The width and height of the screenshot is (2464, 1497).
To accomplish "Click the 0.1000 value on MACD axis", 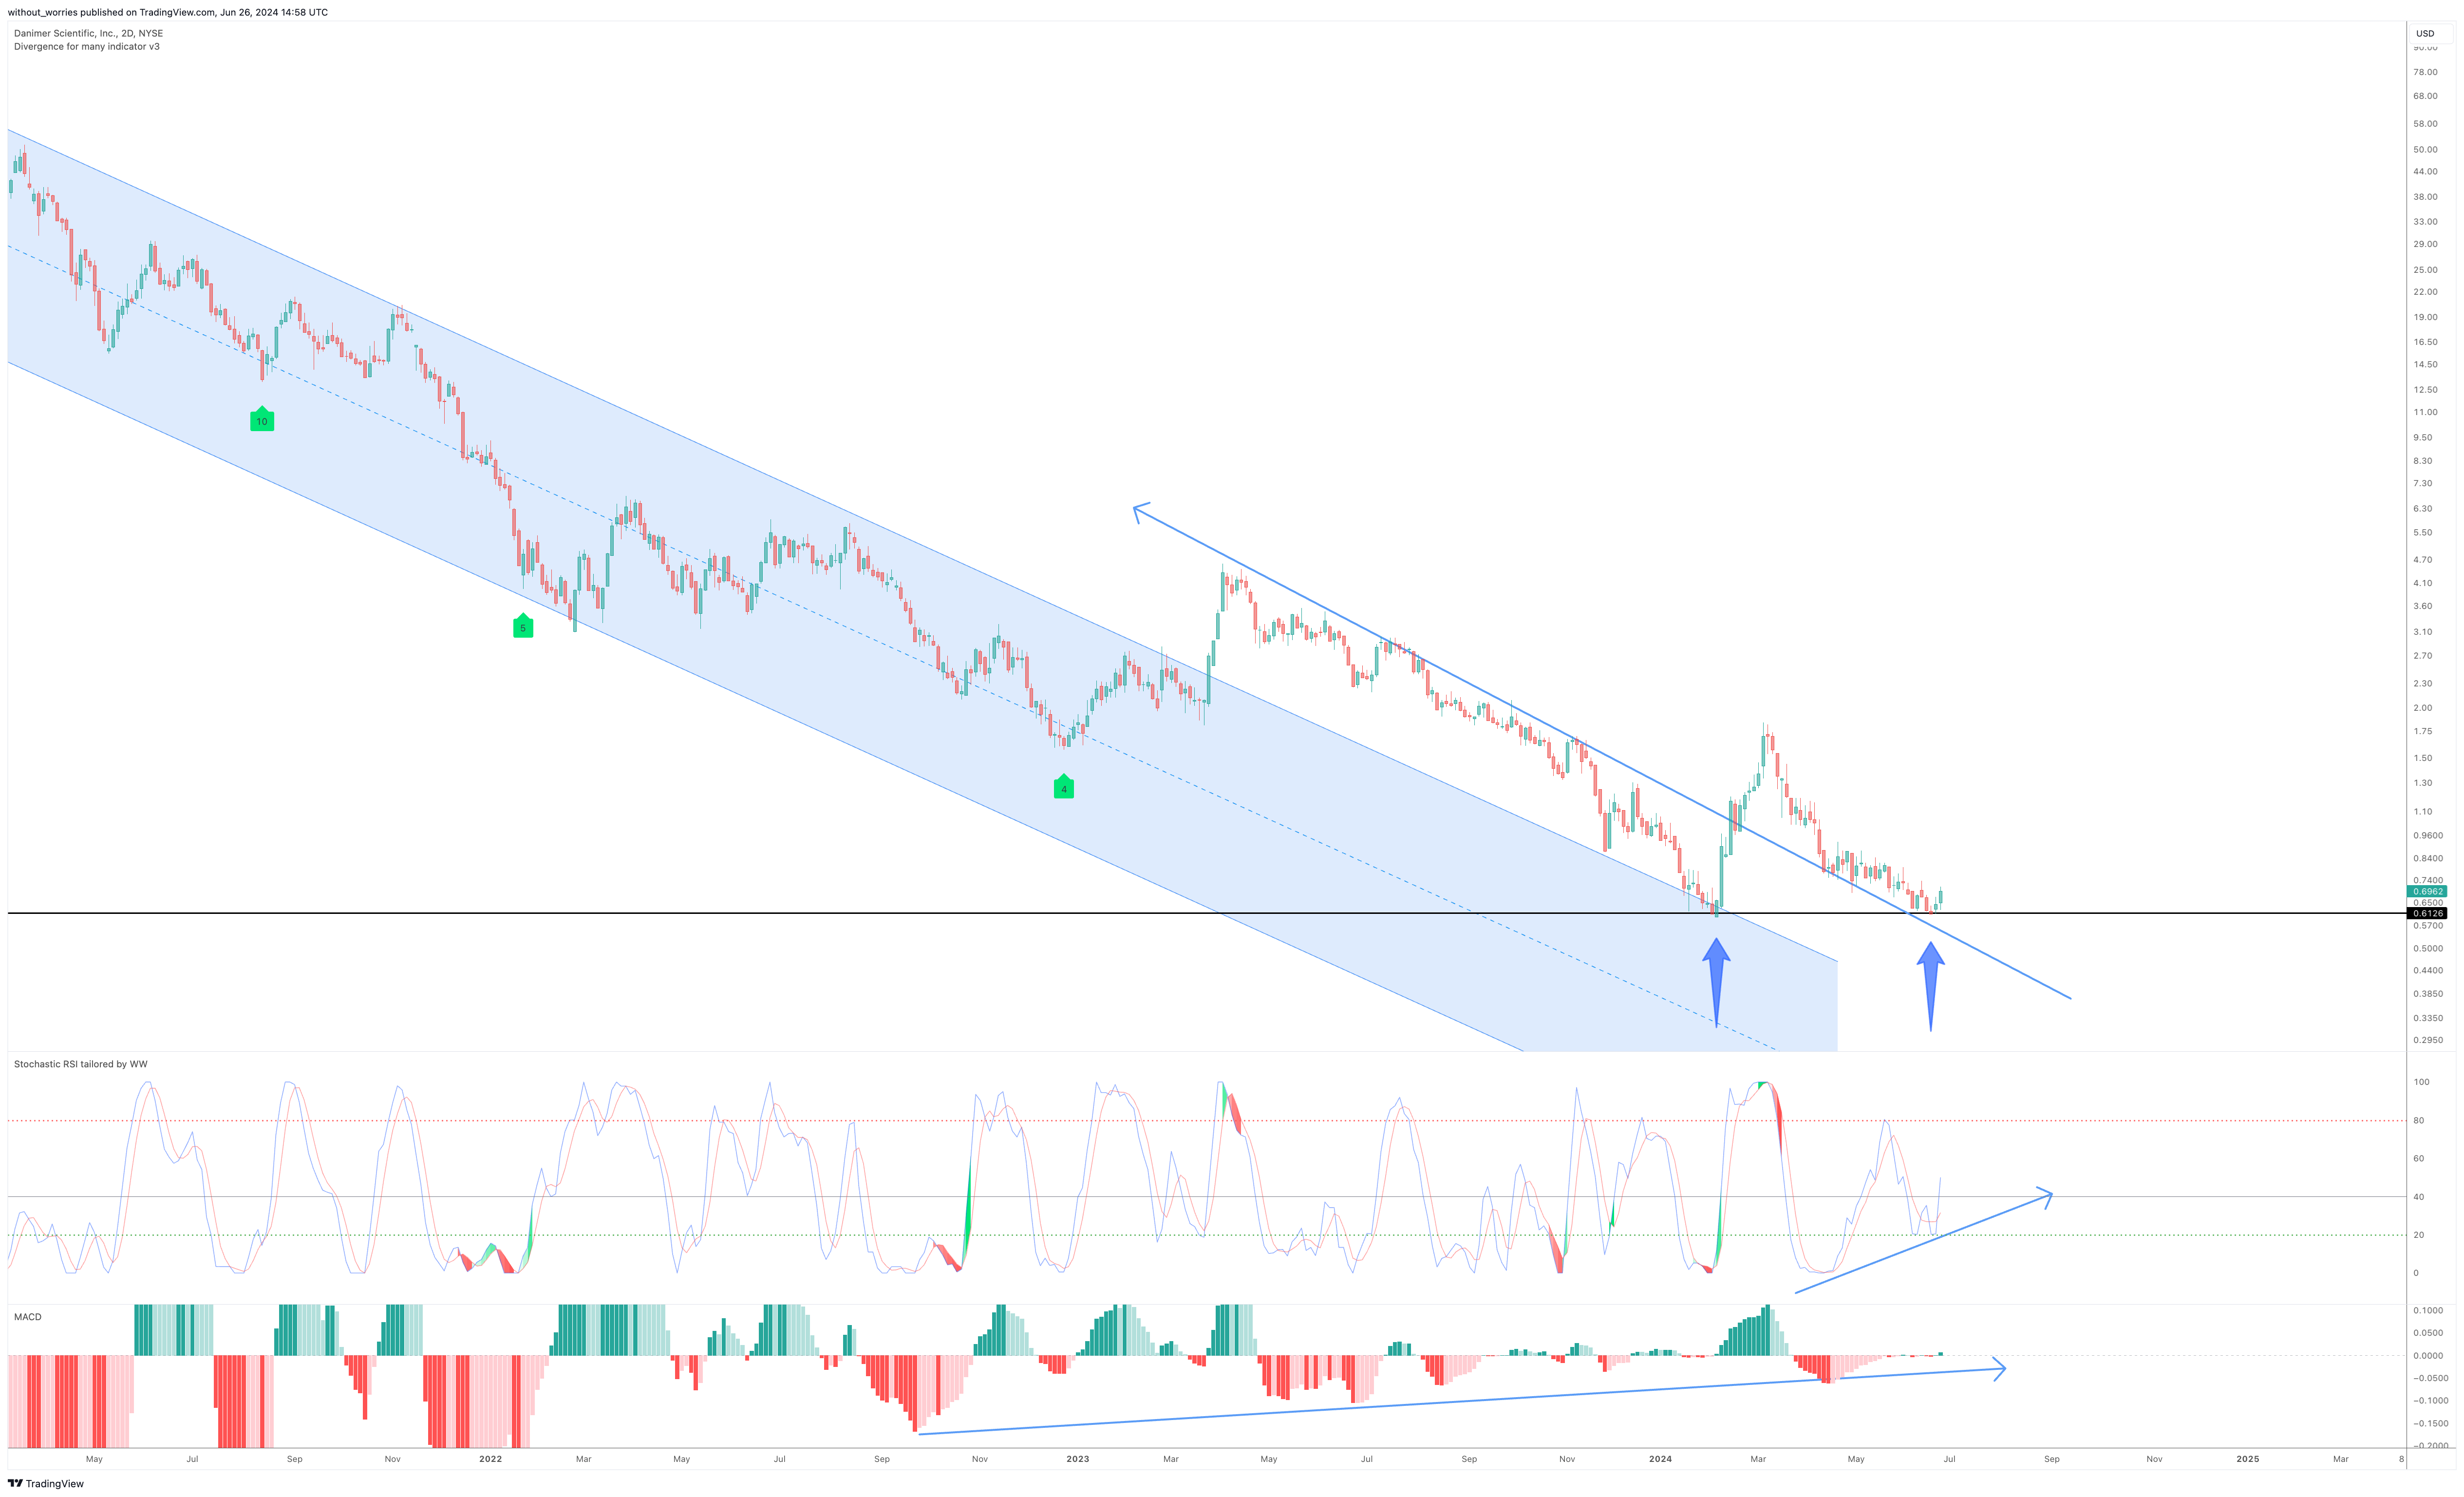I will [x=2427, y=1310].
